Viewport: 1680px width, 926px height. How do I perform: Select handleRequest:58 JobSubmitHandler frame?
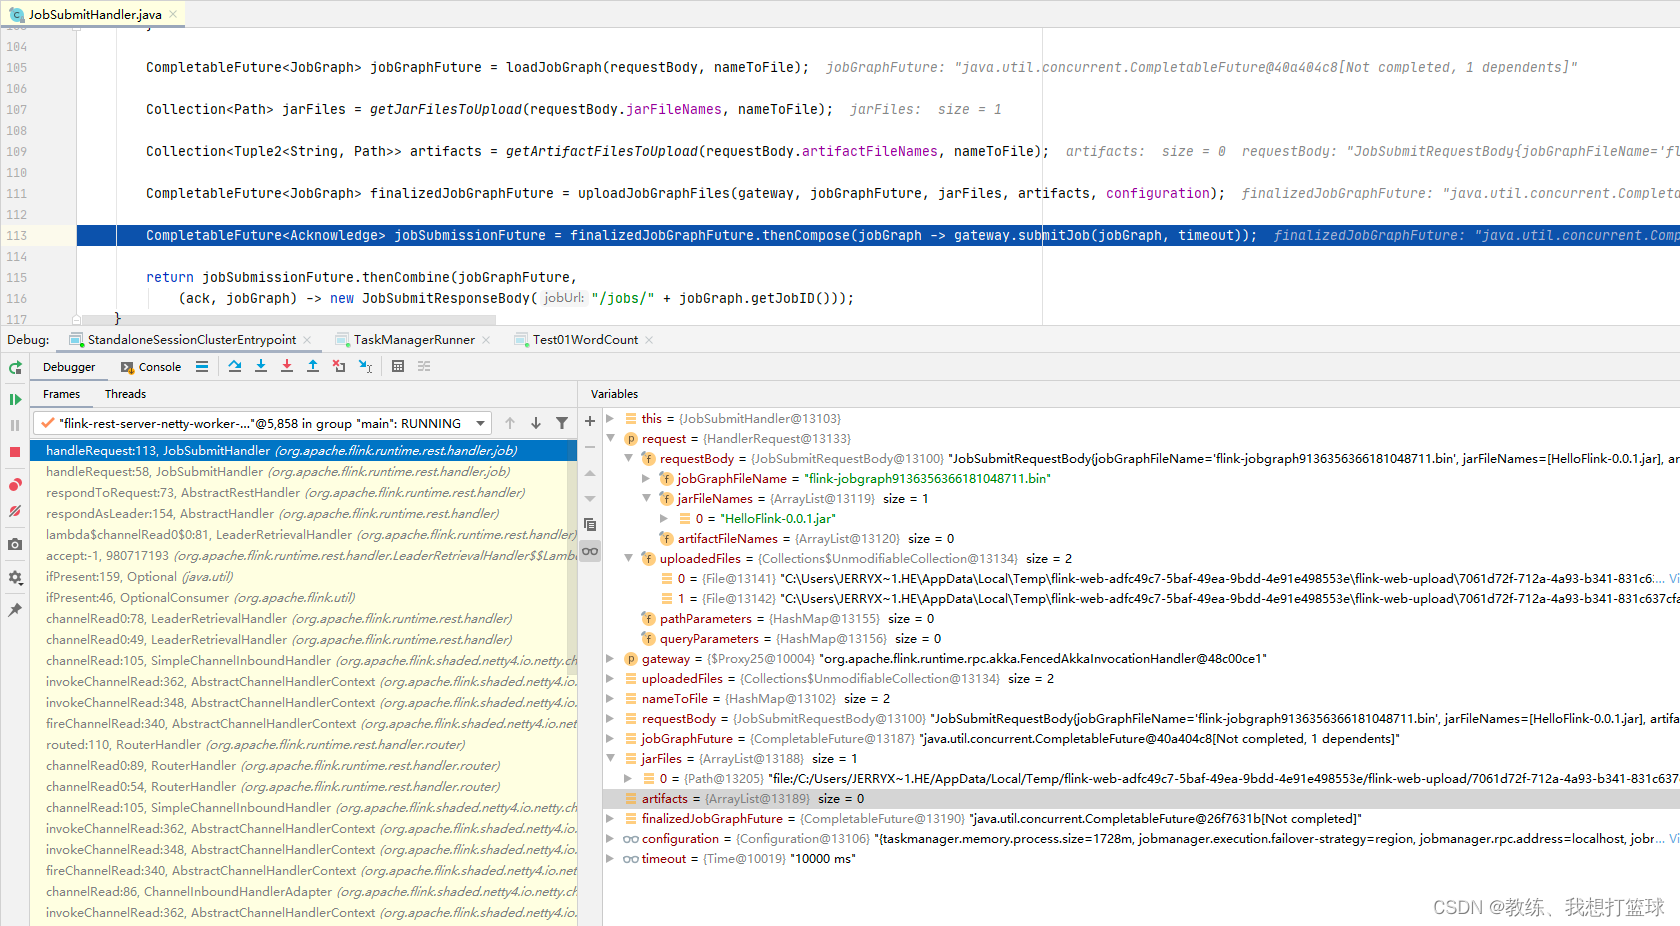coord(303,472)
